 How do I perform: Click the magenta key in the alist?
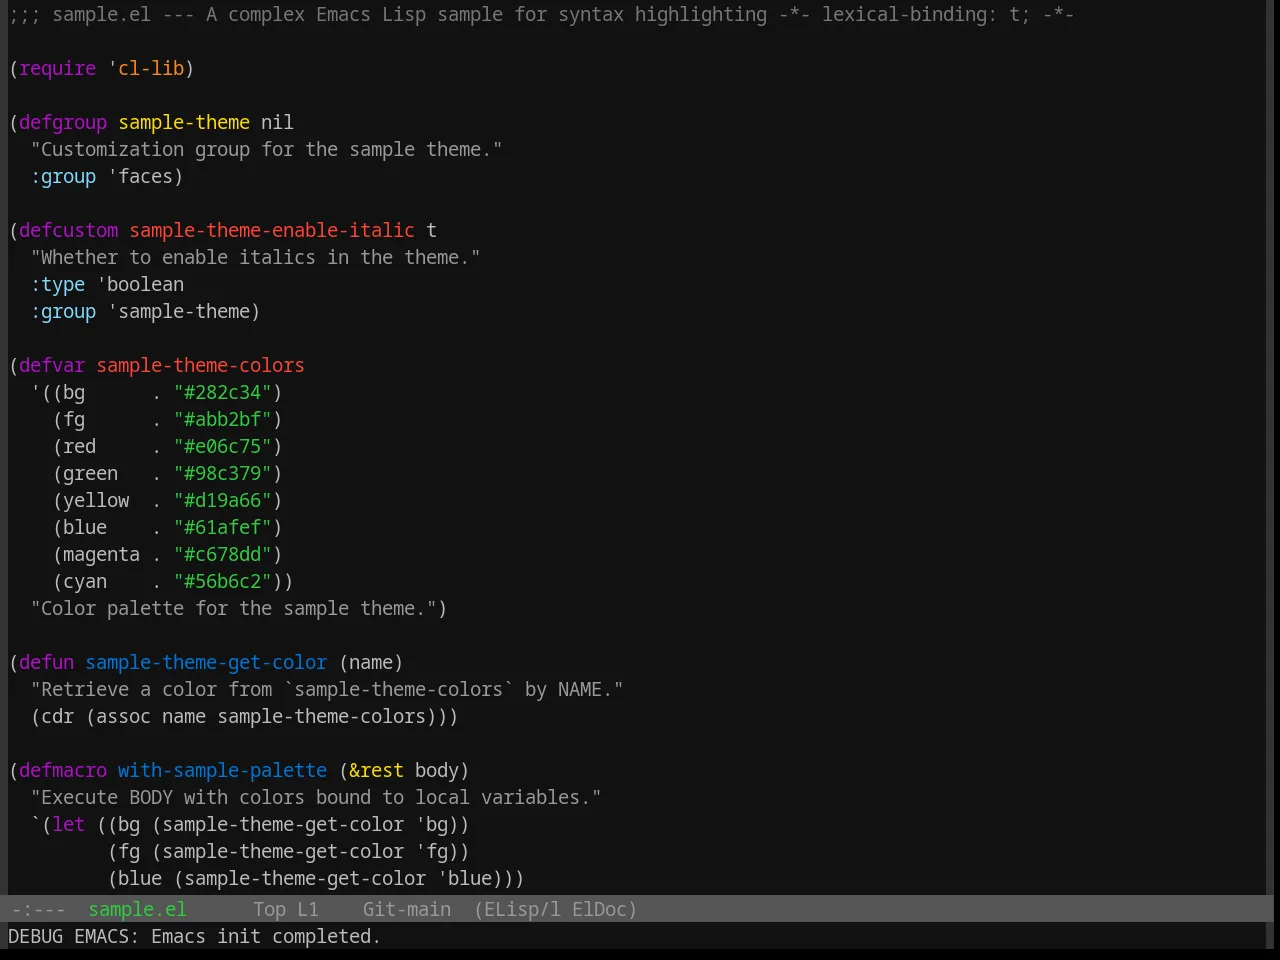(x=102, y=554)
